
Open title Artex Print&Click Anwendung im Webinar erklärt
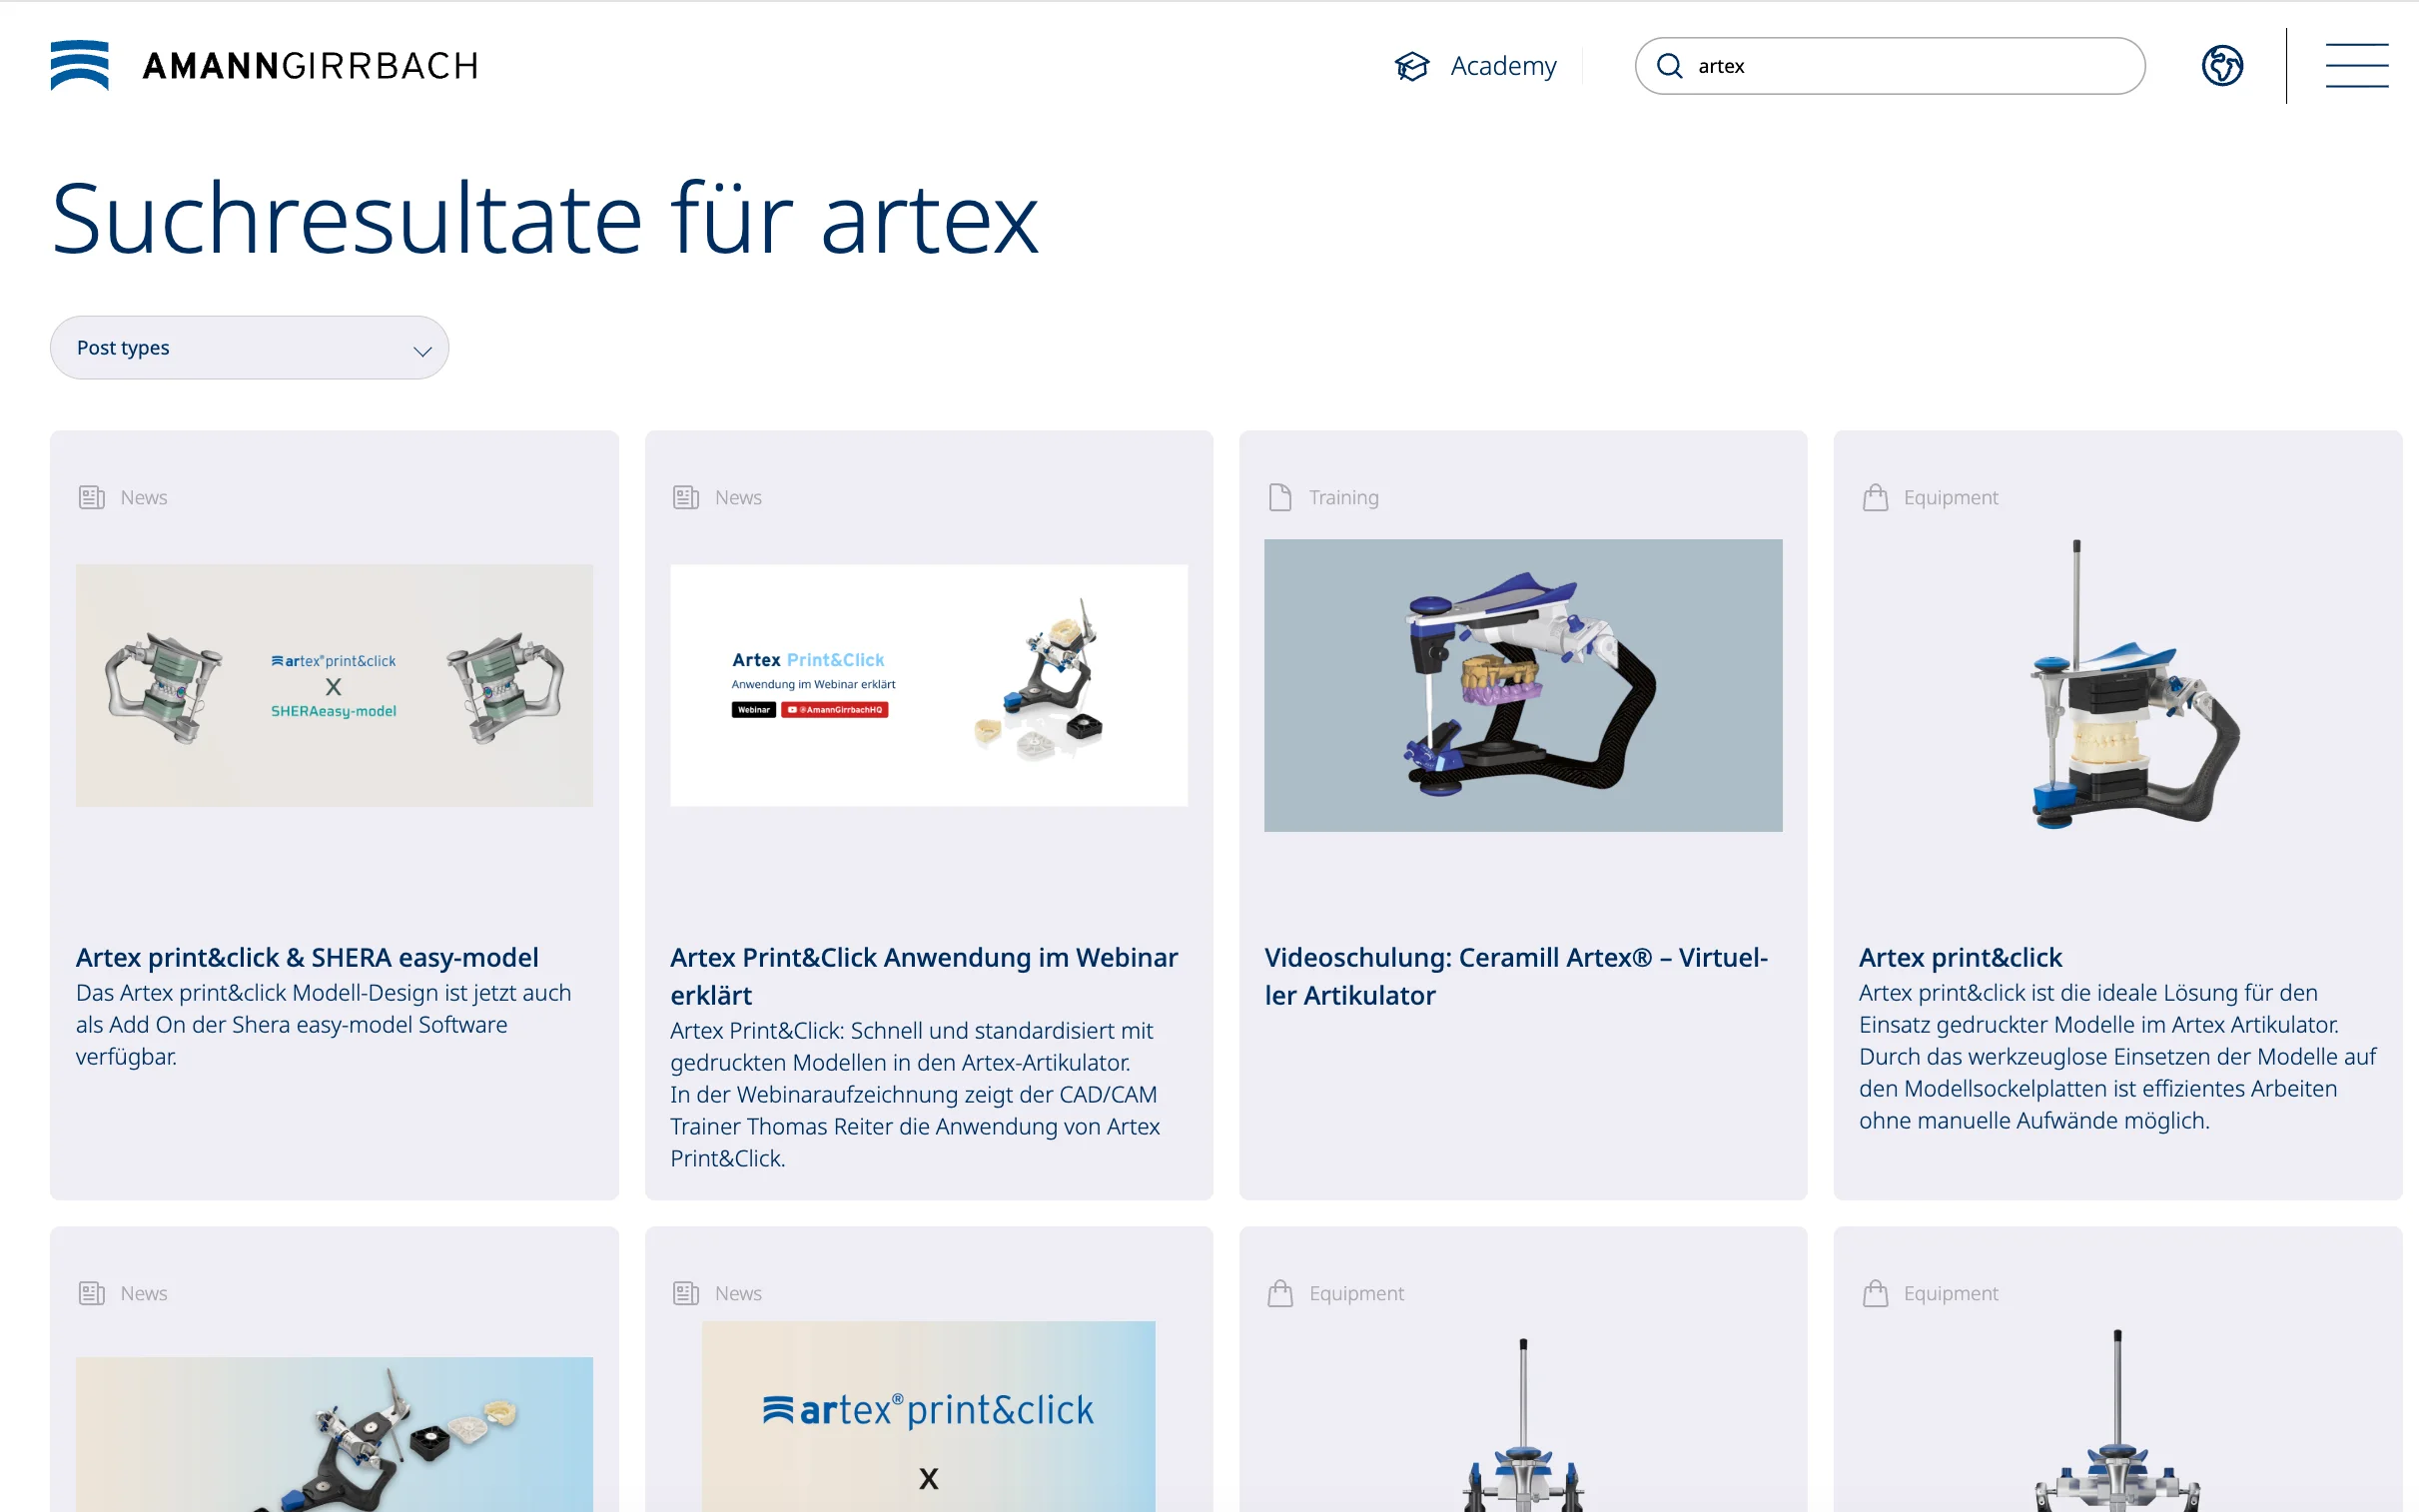pyautogui.click(x=924, y=976)
